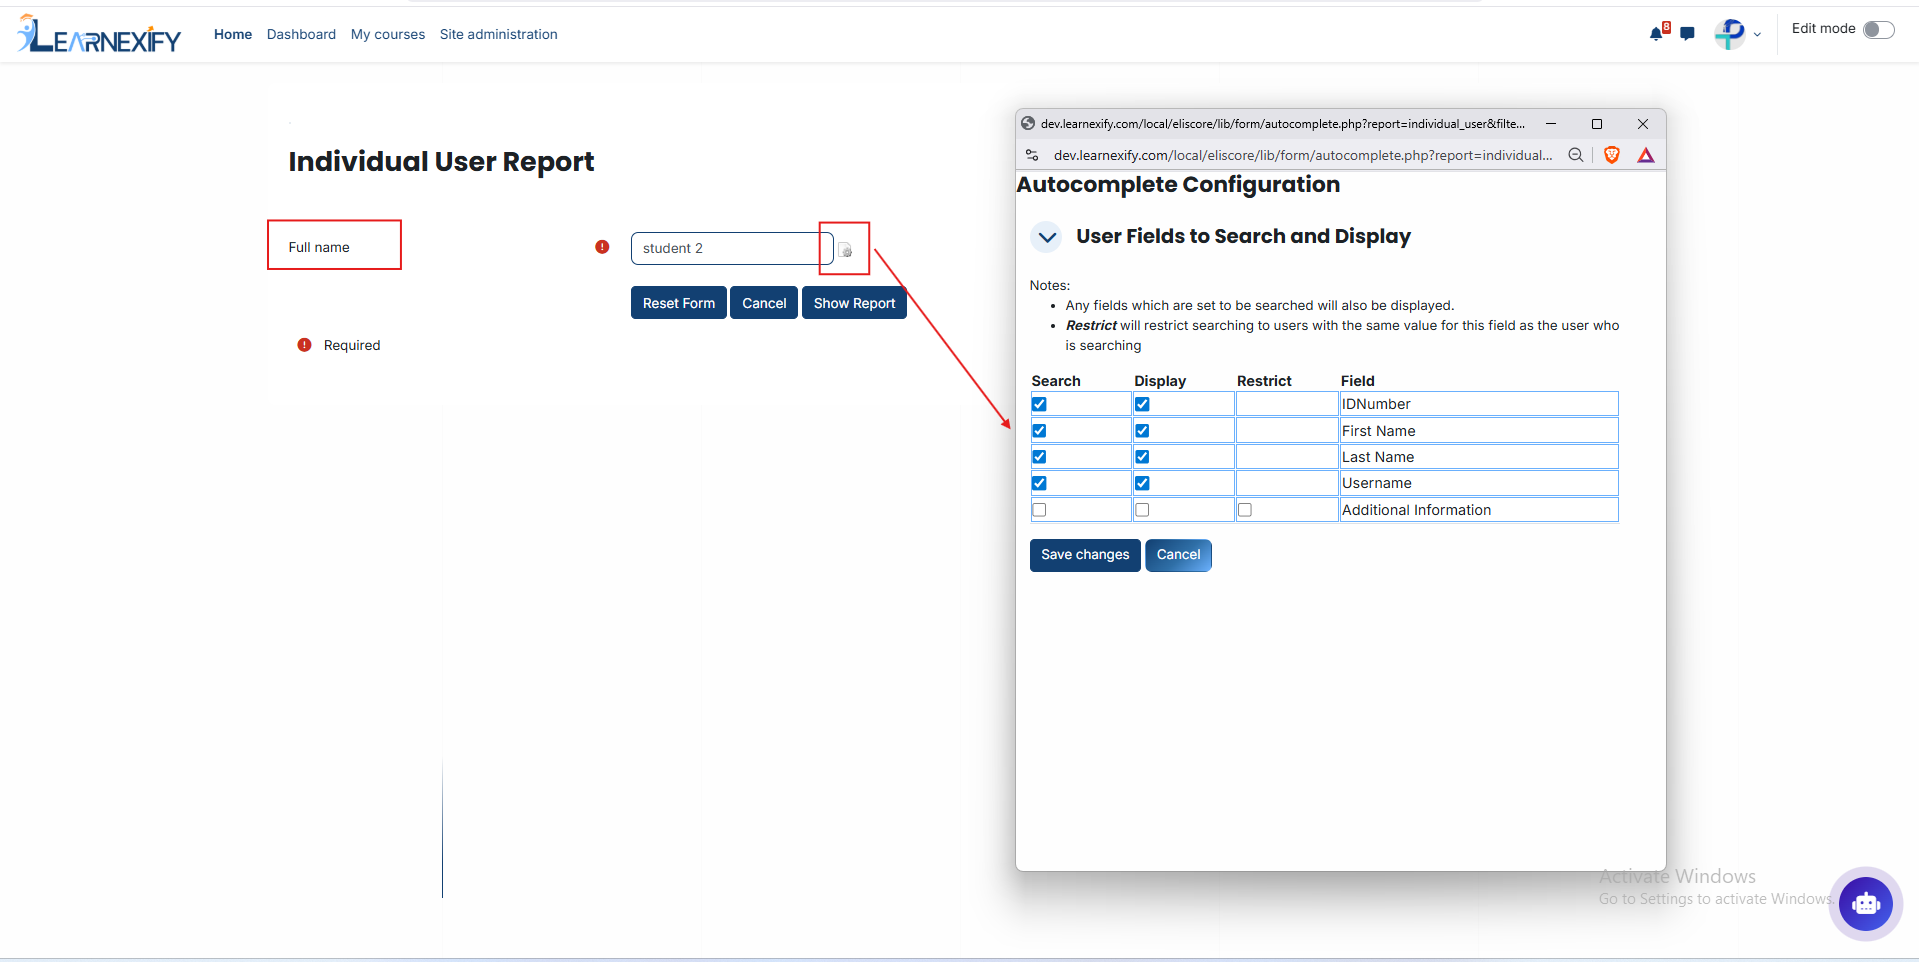Open the notifications bell icon
This screenshot has height=962, width=1919.
(x=1656, y=34)
